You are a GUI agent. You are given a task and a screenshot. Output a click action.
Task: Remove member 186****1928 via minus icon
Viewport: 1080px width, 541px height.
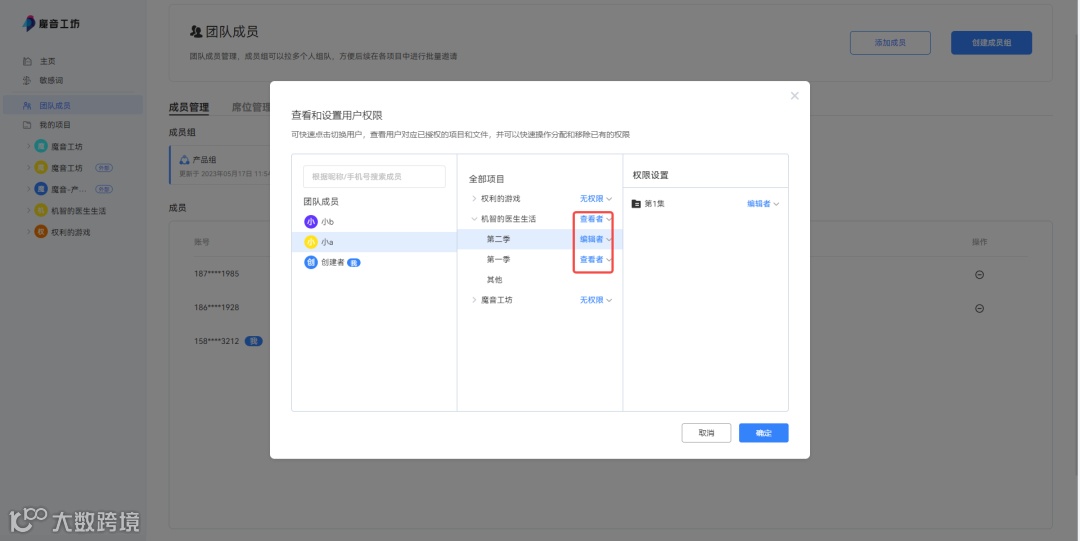coord(979,308)
